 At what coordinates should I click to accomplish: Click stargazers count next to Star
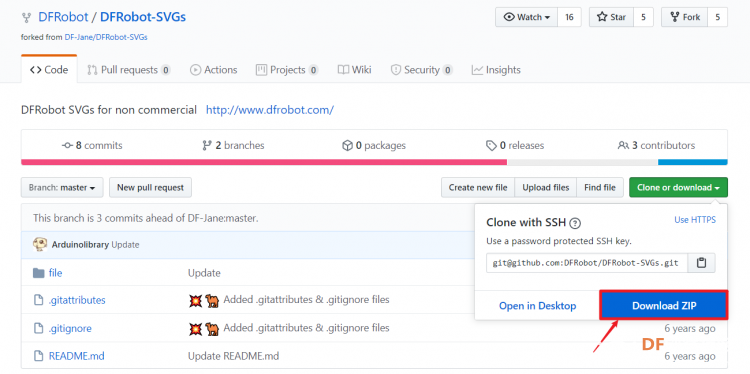(644, 17)
